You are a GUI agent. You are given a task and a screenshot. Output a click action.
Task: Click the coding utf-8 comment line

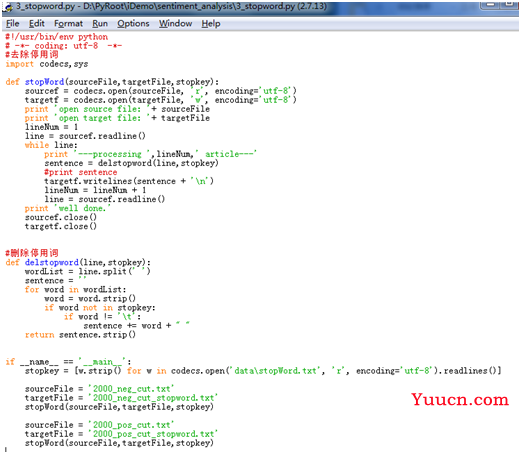pos(64,46)
